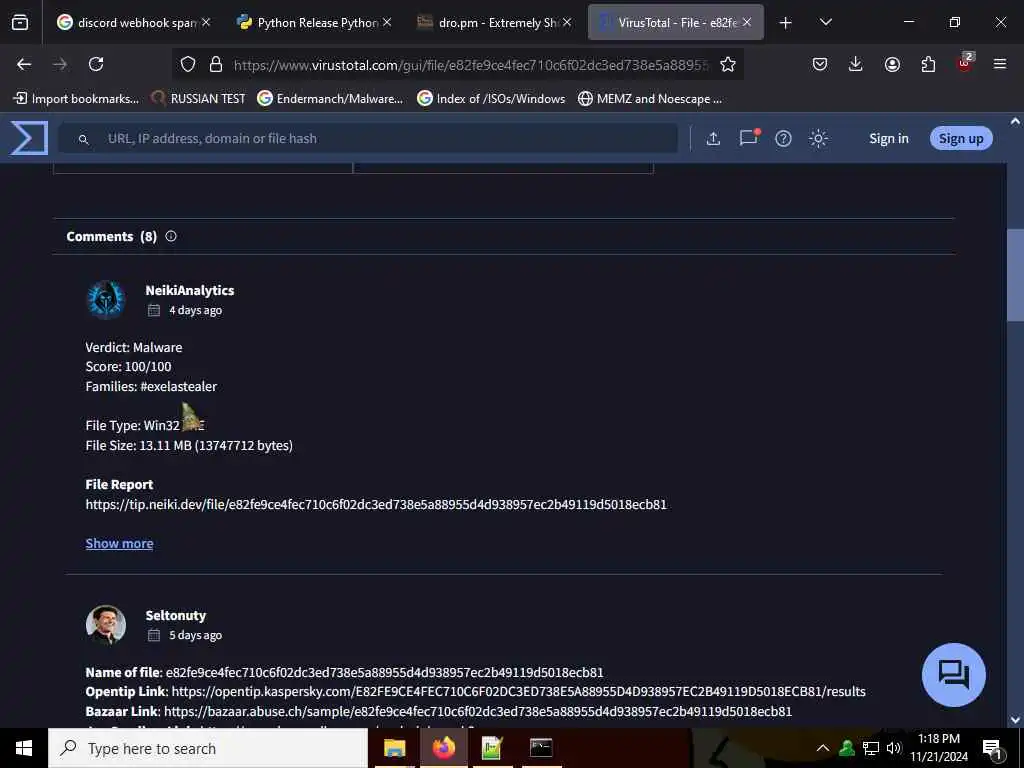Click the Comments info circle icon
Image resolution: width=1024 pixels, height=768 pixels.
pos(171,236)
